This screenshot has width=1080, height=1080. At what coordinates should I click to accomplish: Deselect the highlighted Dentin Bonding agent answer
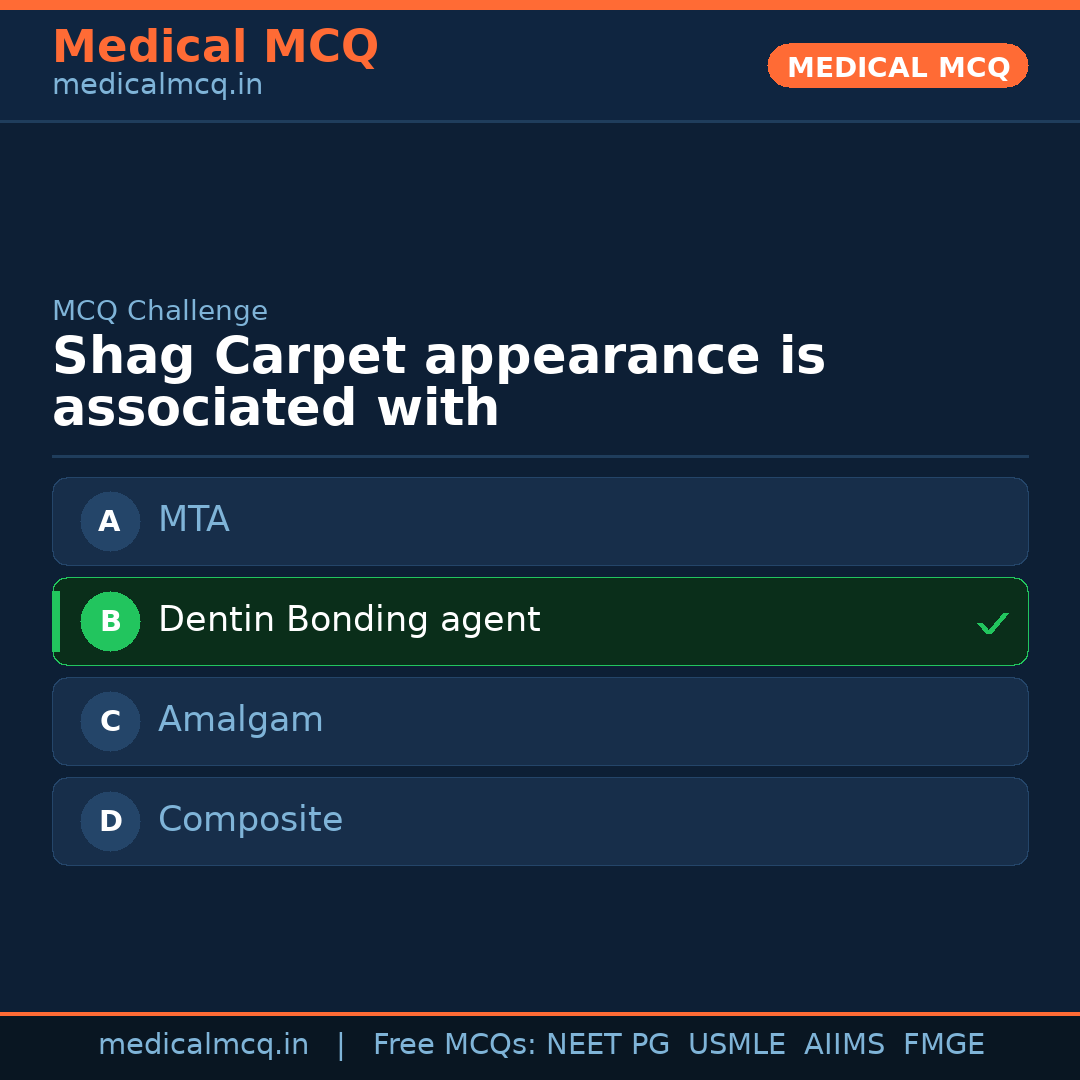540,621
